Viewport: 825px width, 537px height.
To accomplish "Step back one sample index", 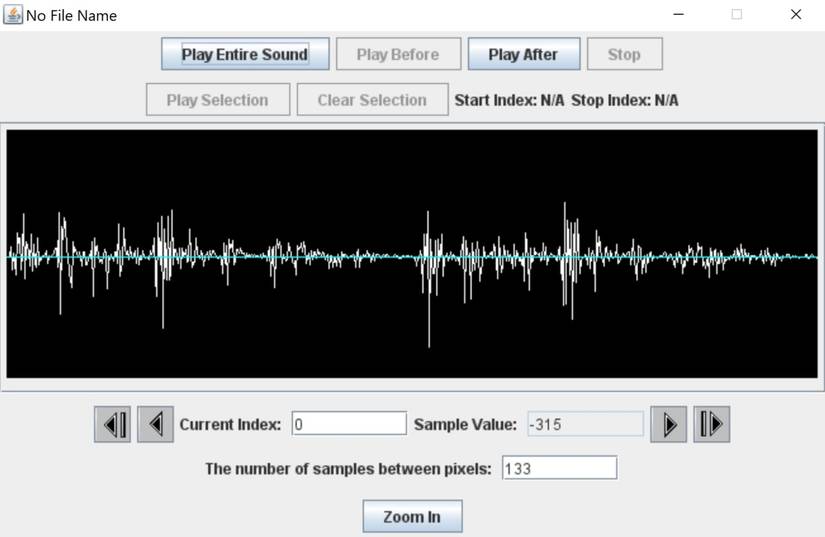I will 156,424.
